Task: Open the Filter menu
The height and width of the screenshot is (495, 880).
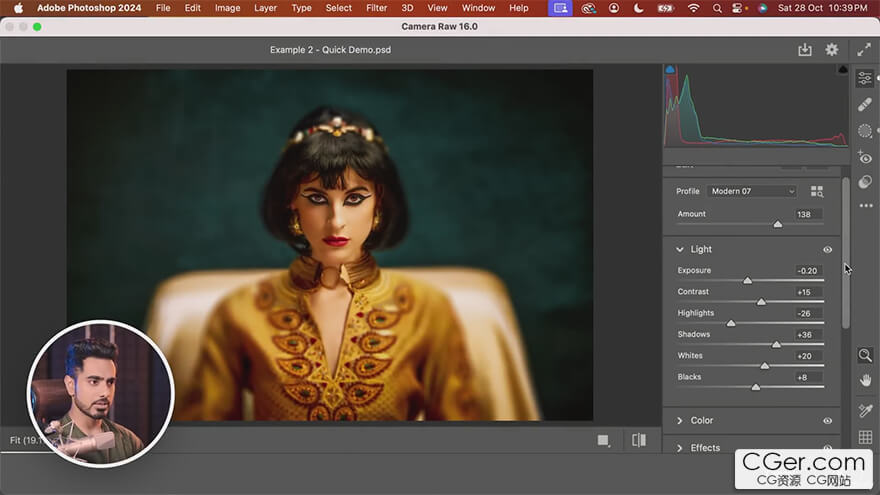Action: click(x=376, y=8)
